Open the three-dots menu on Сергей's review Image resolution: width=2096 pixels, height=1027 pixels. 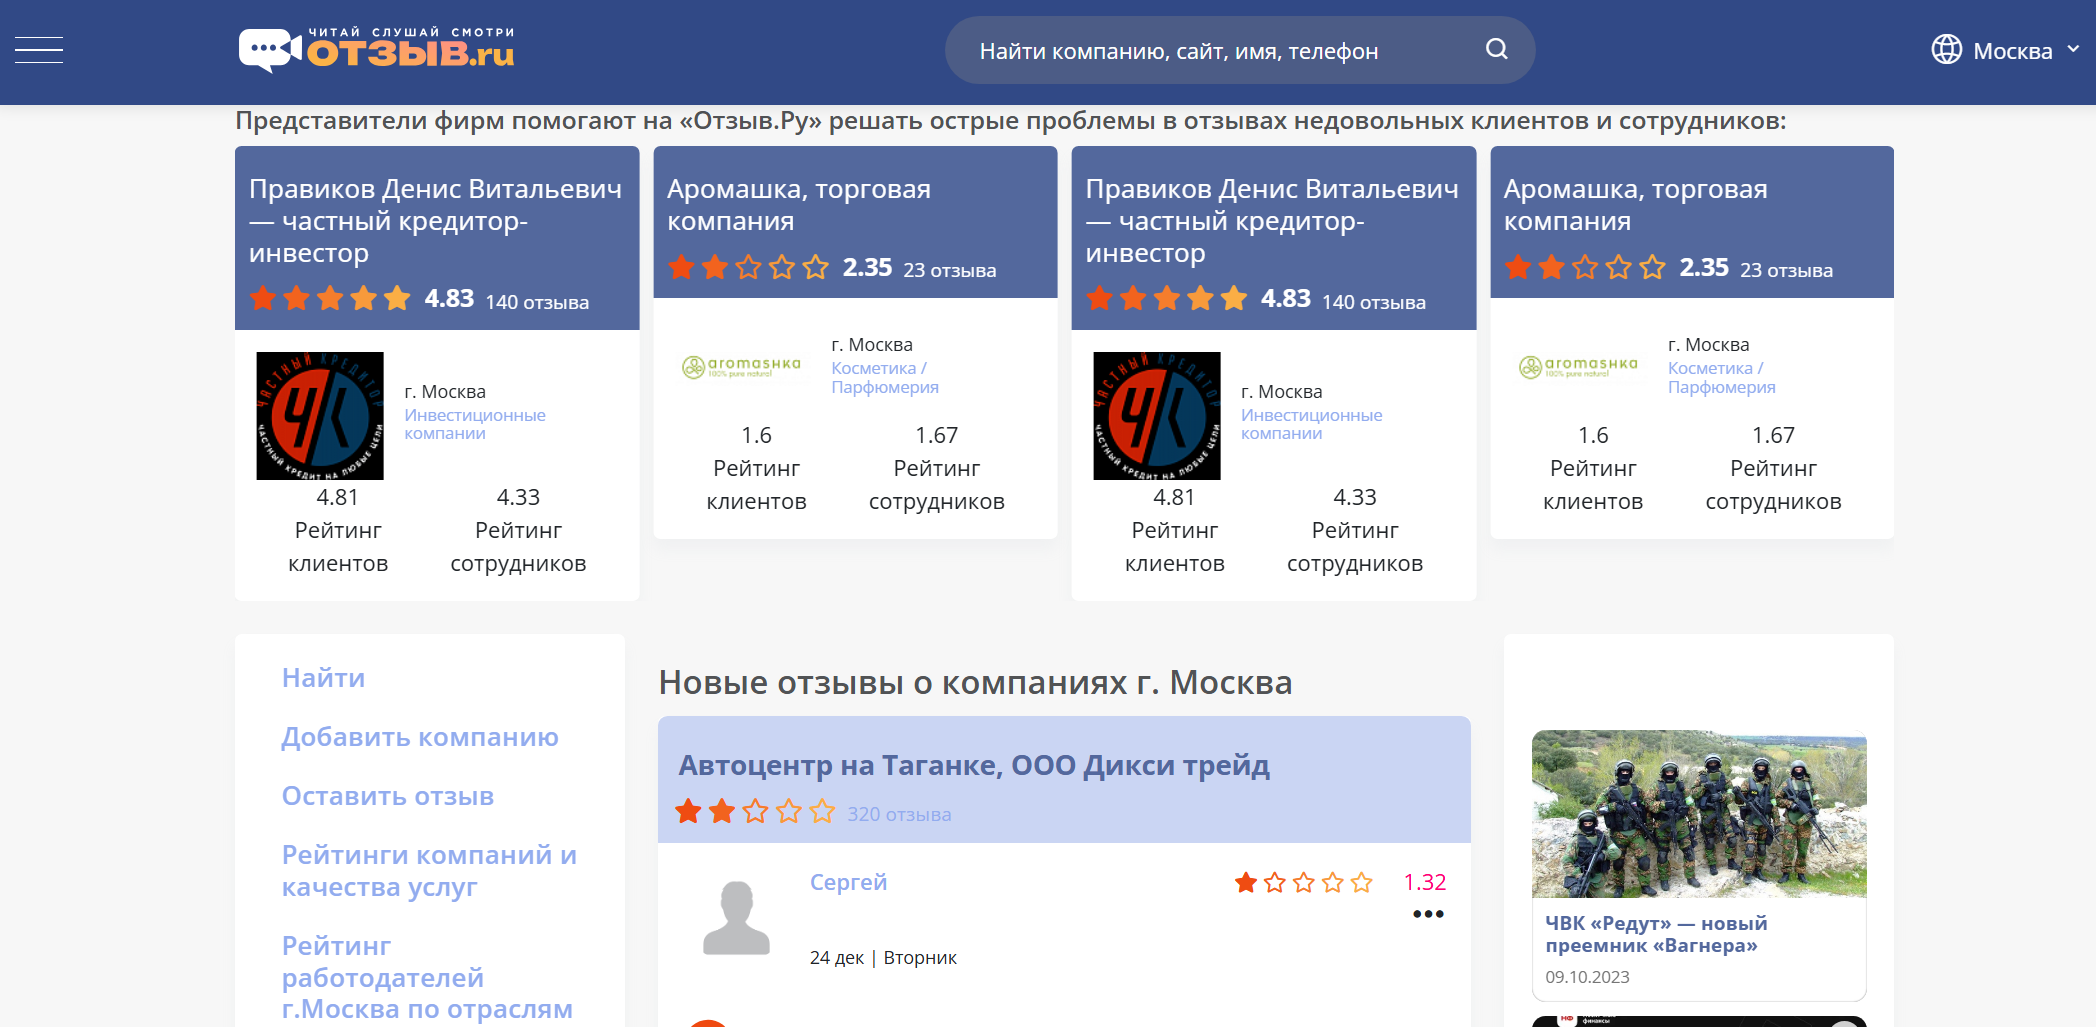[x=1428, y=914]
